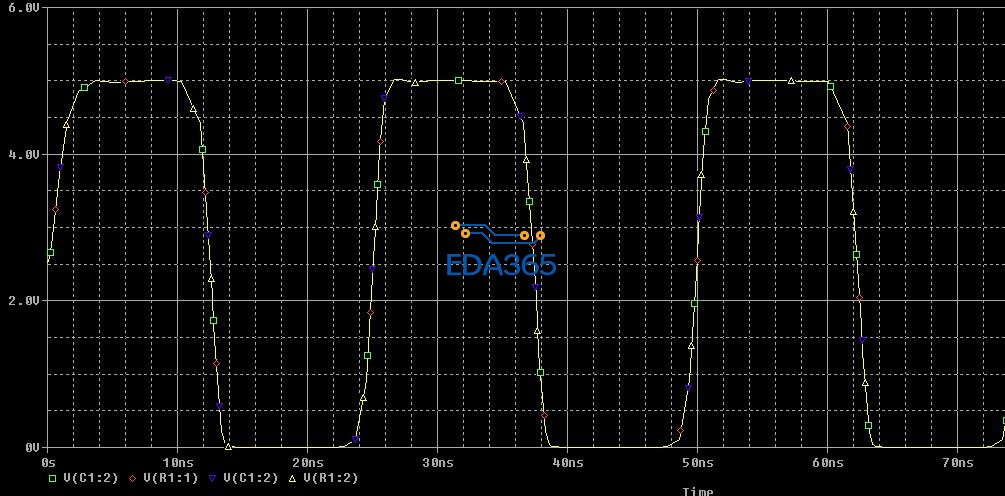Click the 10ns time axis label
This screenshot has width=1005, height=496.
178,462
